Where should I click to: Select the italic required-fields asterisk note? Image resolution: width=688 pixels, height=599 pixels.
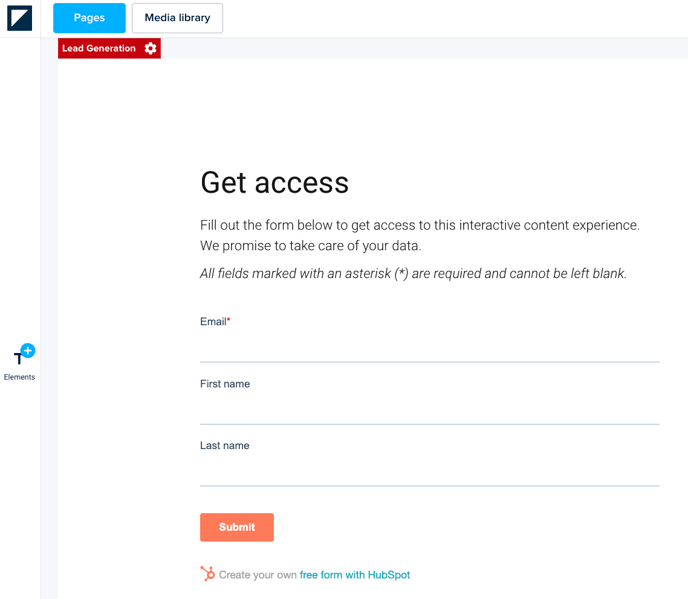(x=413, y=273)
